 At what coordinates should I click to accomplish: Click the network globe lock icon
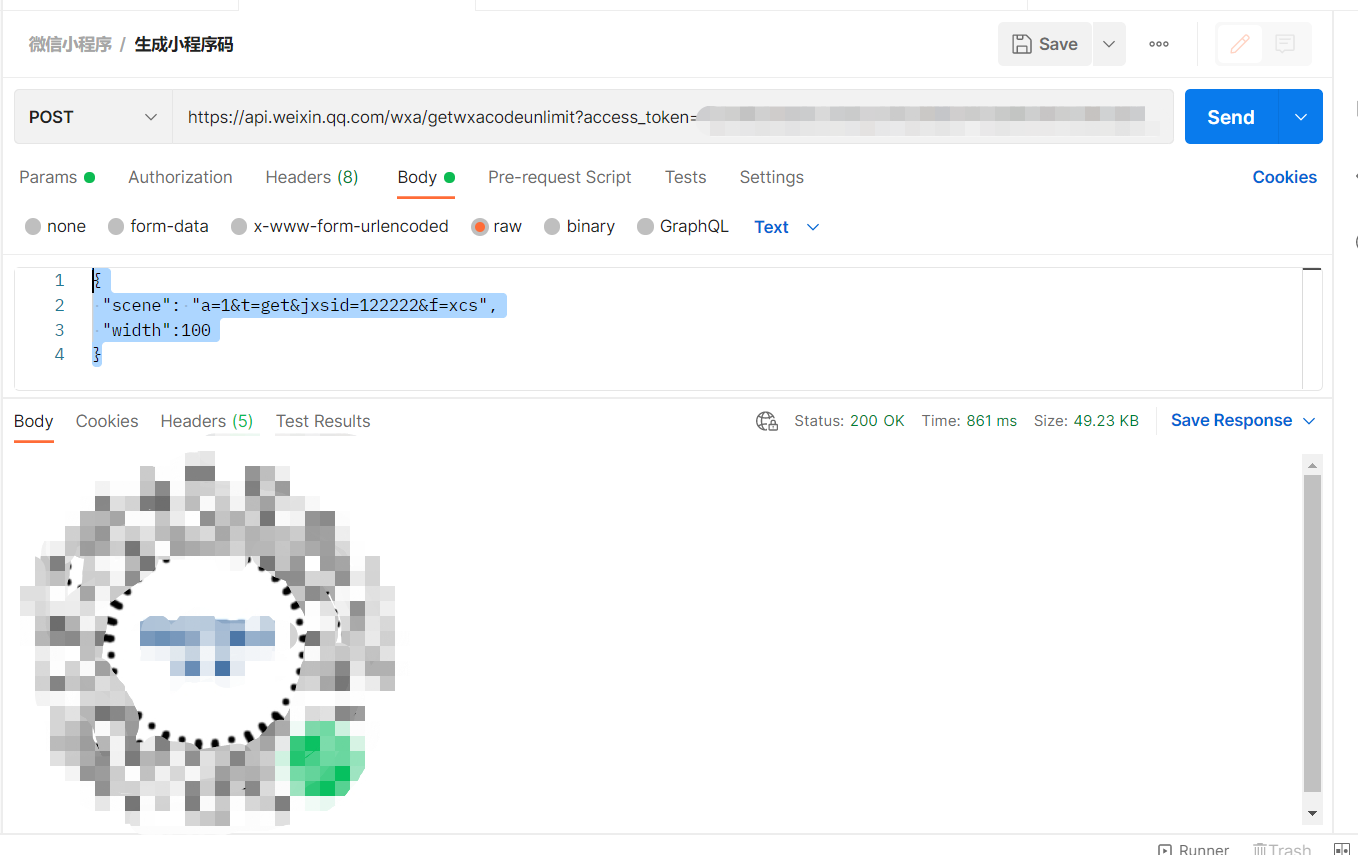point(767,421)
